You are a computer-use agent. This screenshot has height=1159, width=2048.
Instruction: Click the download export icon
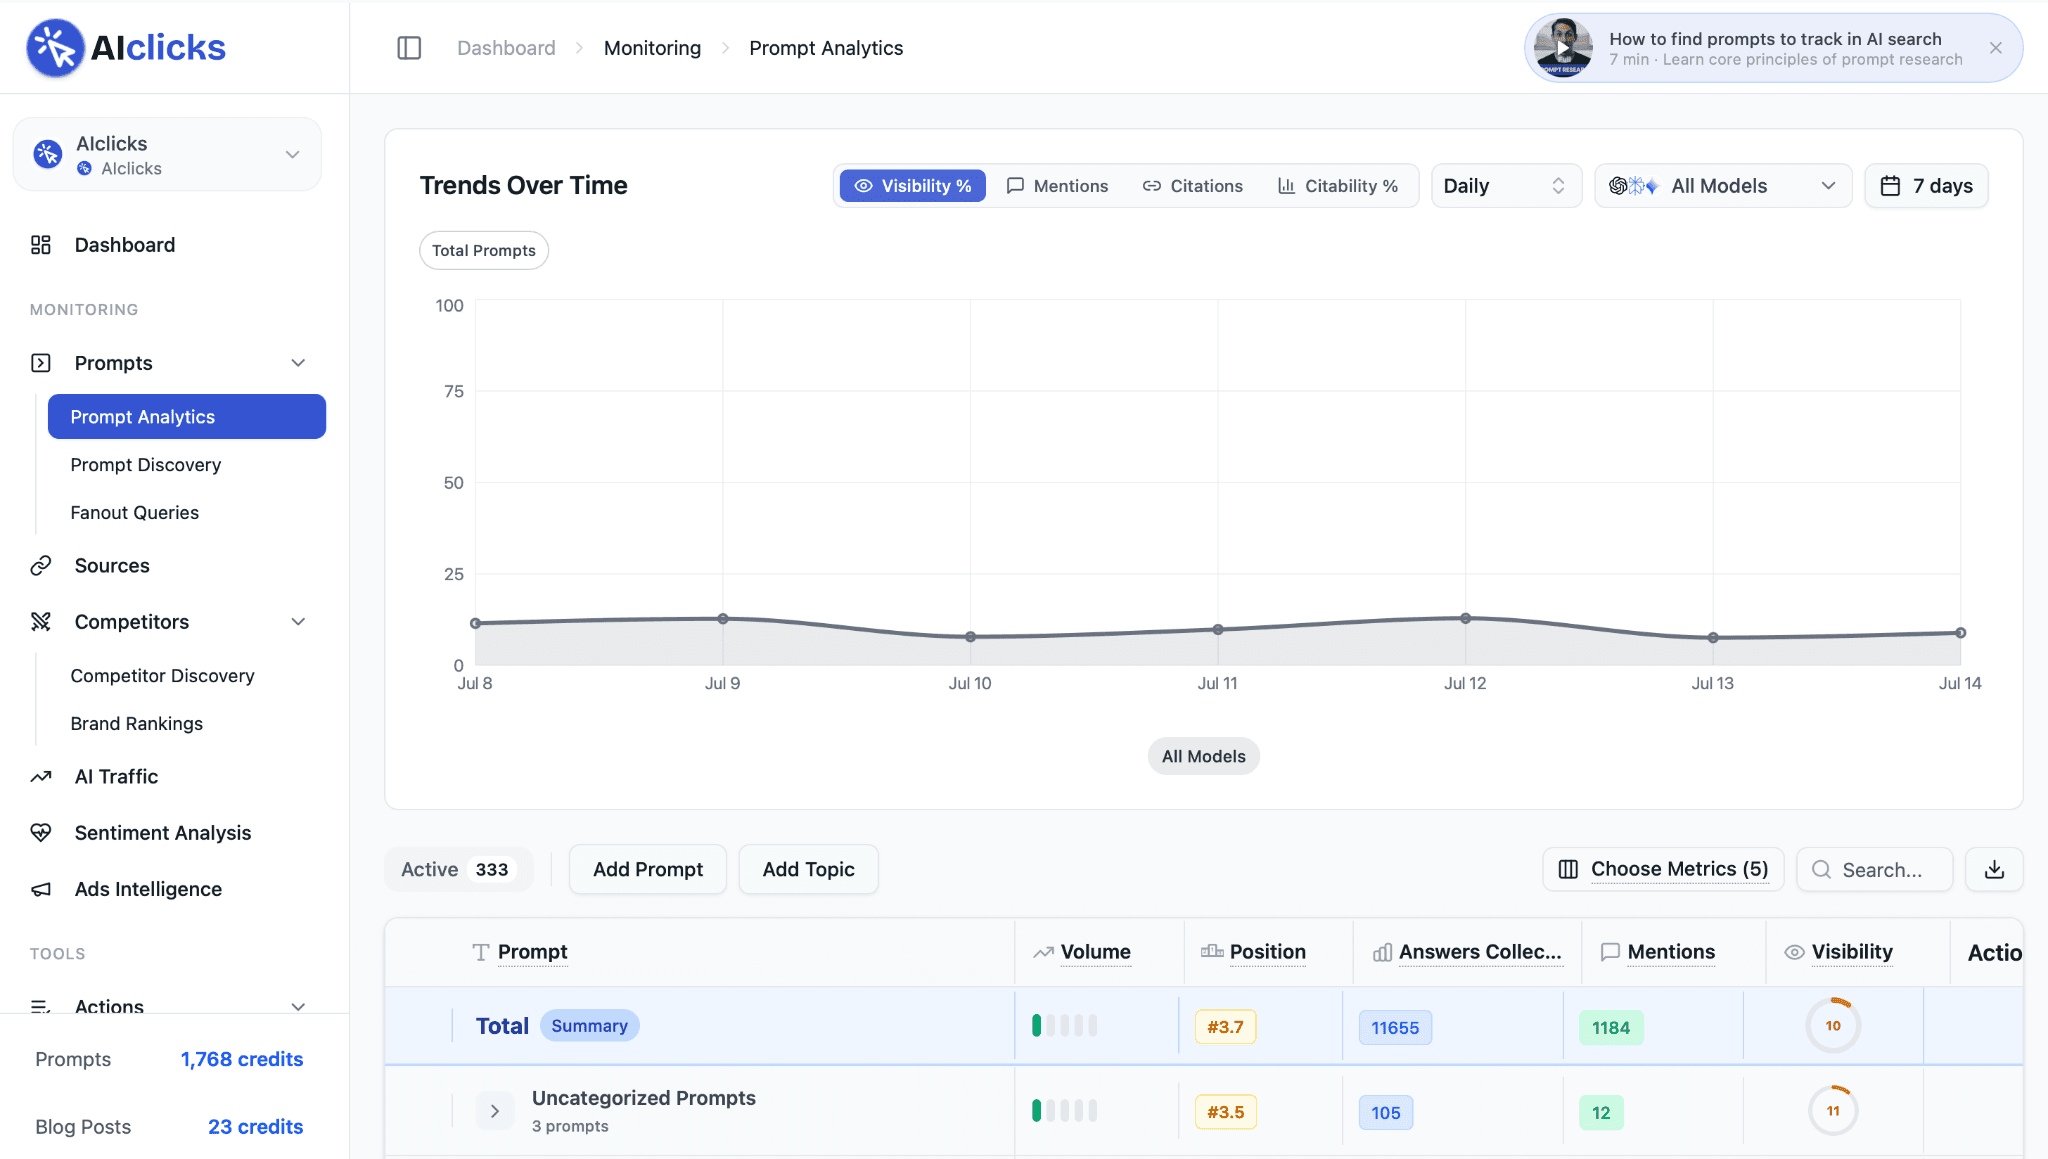1994,869
